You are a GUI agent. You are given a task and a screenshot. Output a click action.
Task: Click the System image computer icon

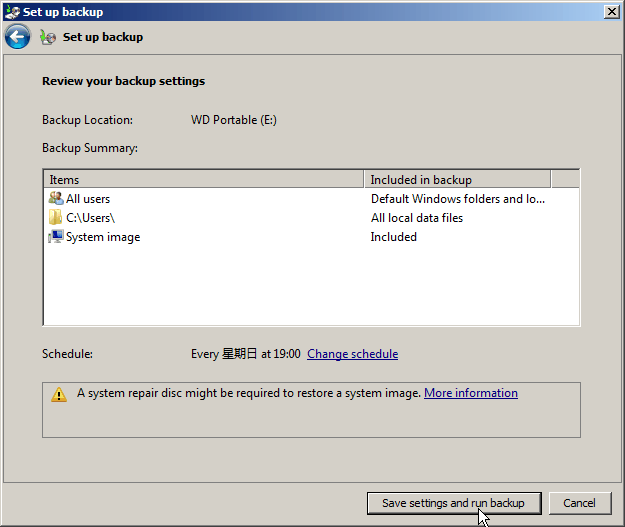coord(55,237)
